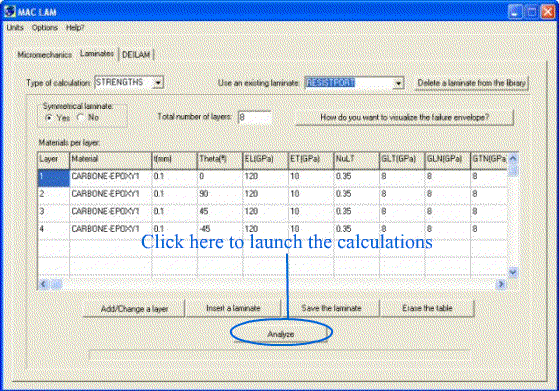
Task: Click the Layer column header
Action: [x=53, y=161]
